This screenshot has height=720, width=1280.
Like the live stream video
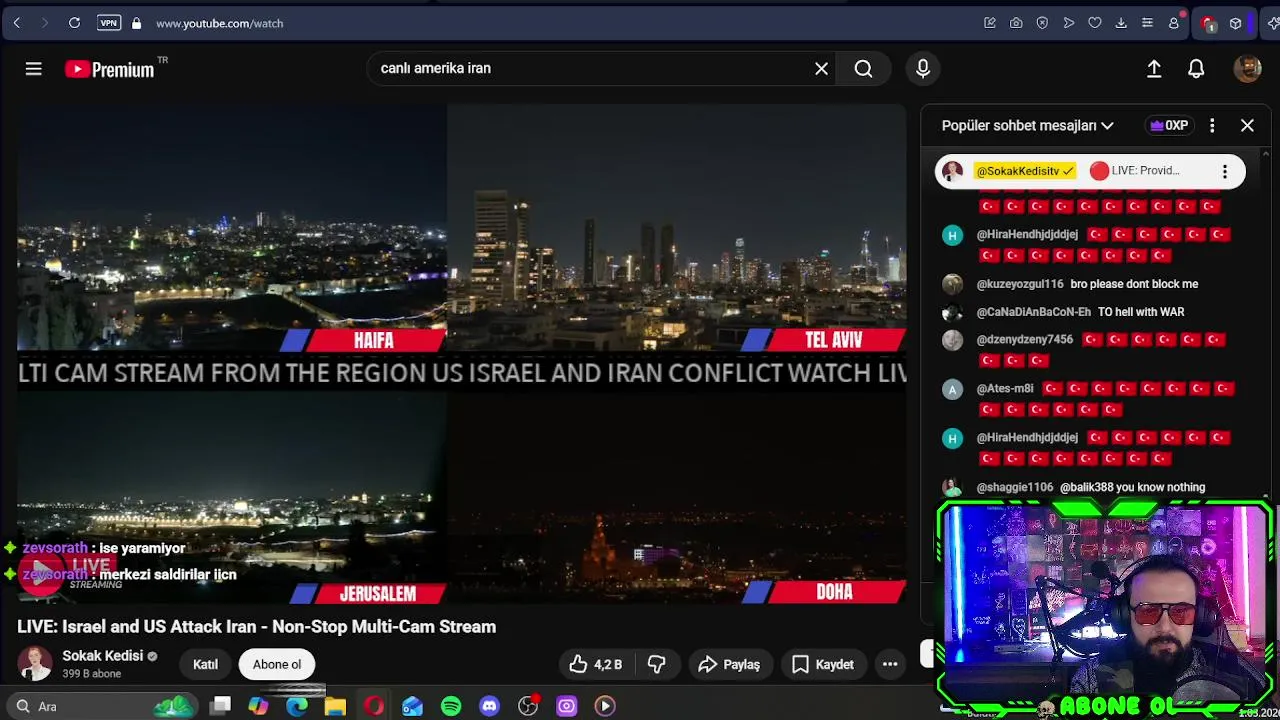coord(595,664)
